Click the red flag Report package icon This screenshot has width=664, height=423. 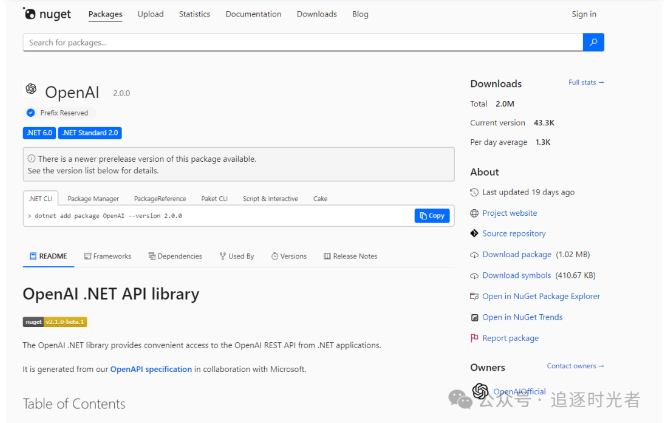coord(474,338)
